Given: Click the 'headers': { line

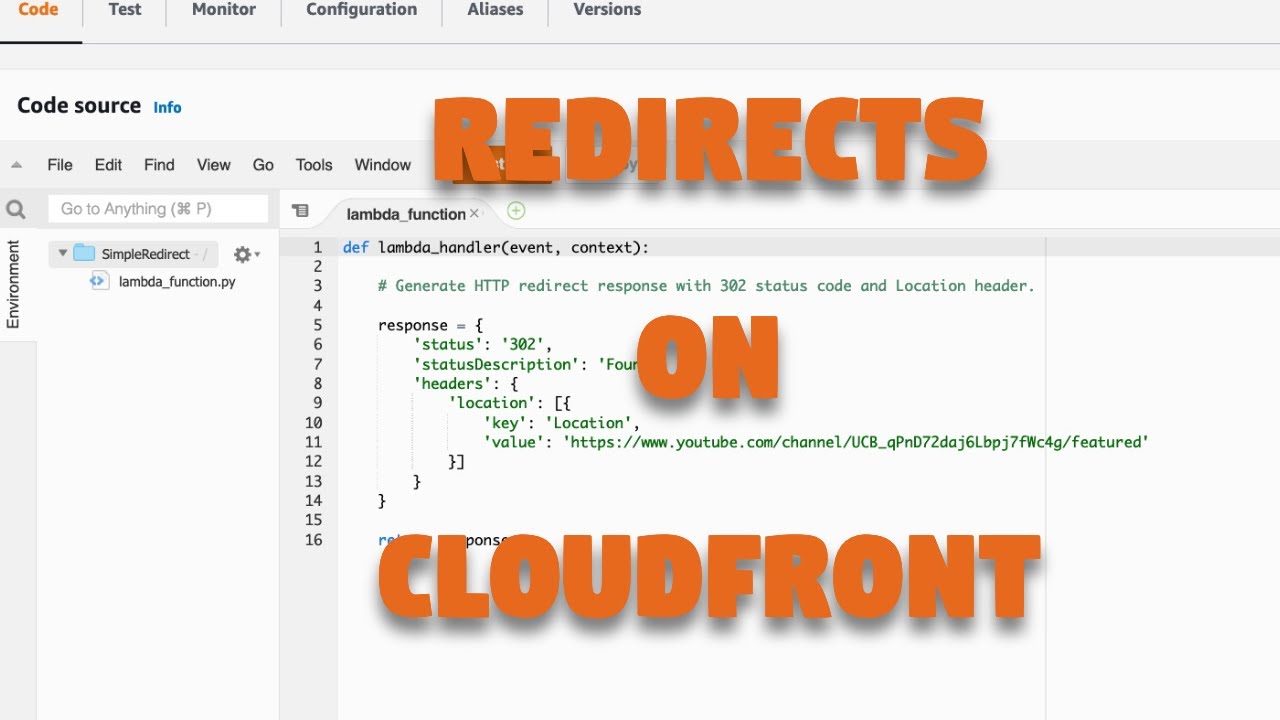Looking at the screenshot, I should click(465, 384).
